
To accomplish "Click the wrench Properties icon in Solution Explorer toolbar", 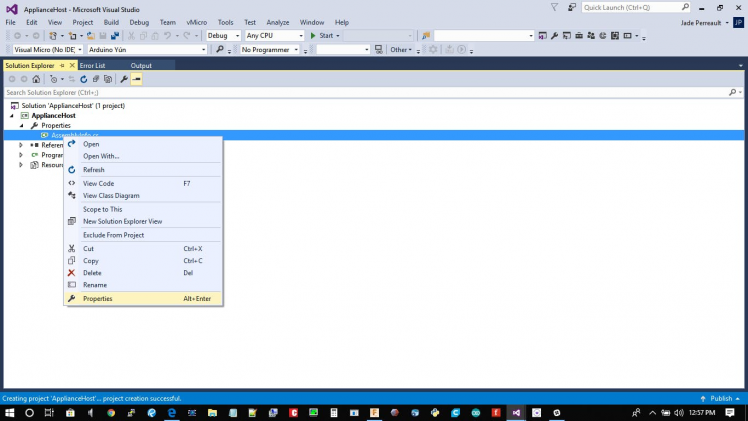I will (x=124, y=79).
